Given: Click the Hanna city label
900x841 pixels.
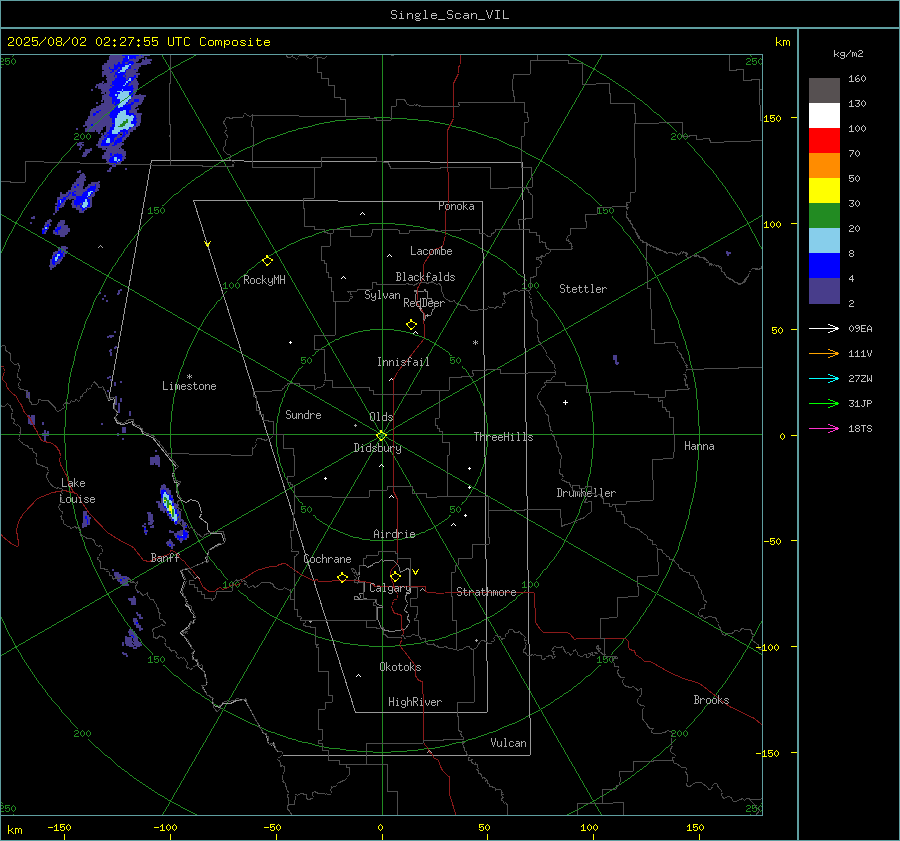Looking at the screenshot, I should pos(699,446).
